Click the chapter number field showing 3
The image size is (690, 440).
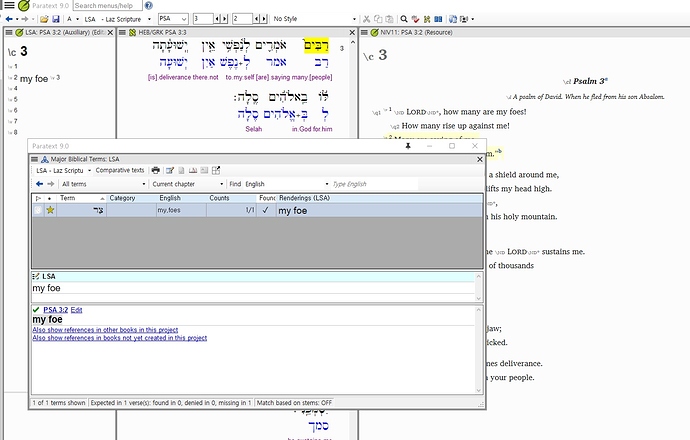[203, 19]
